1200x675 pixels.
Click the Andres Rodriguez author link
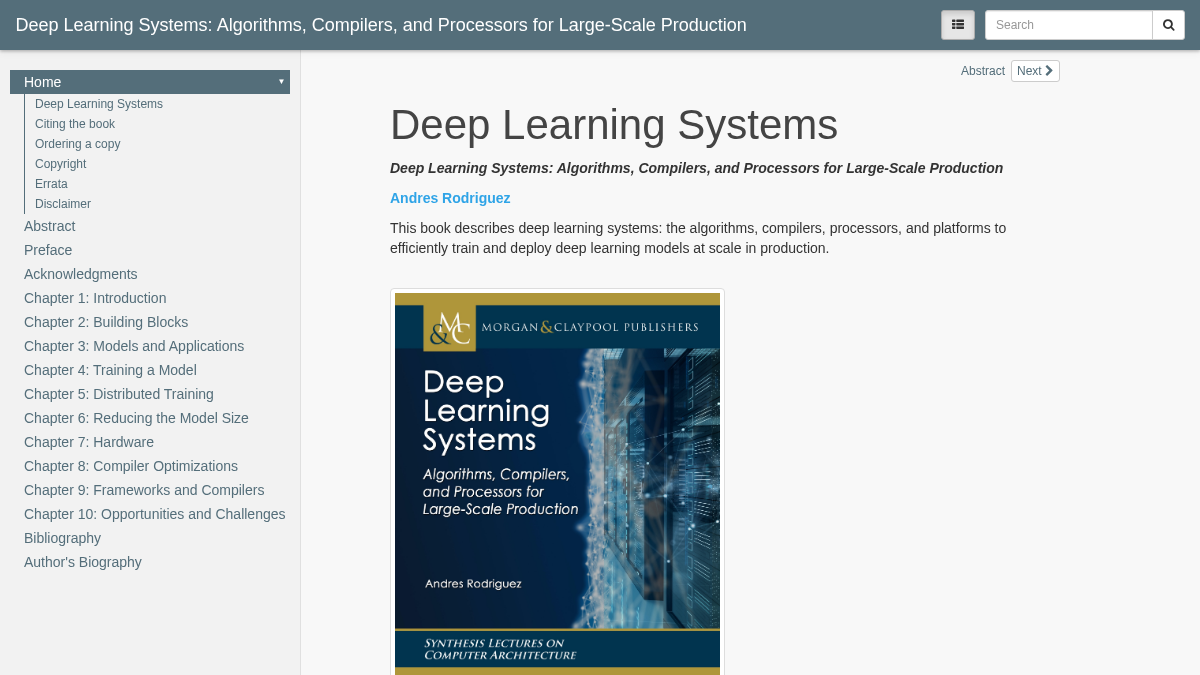pos(450,198)
